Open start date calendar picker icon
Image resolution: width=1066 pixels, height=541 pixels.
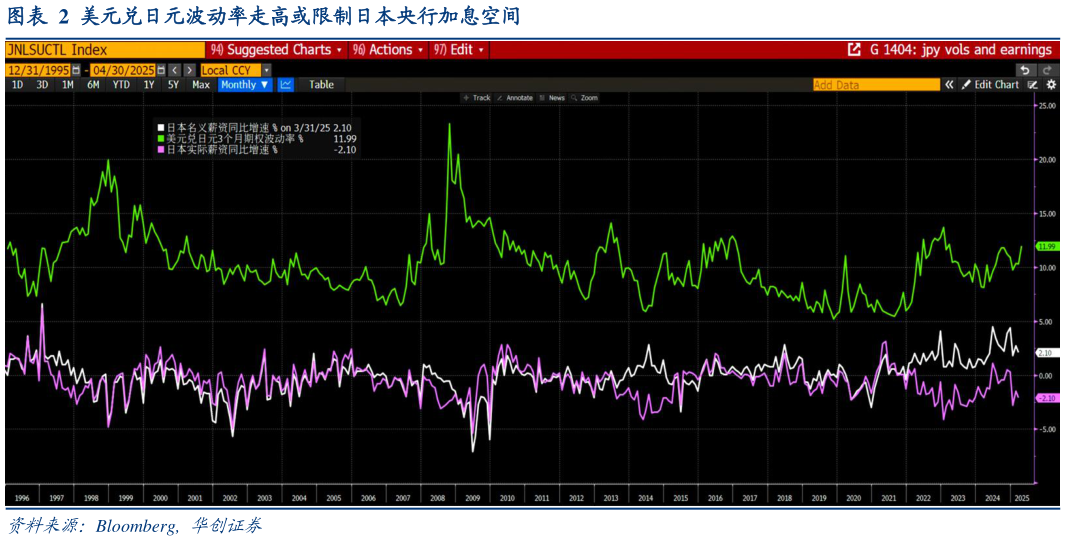[x=76, y=70]
